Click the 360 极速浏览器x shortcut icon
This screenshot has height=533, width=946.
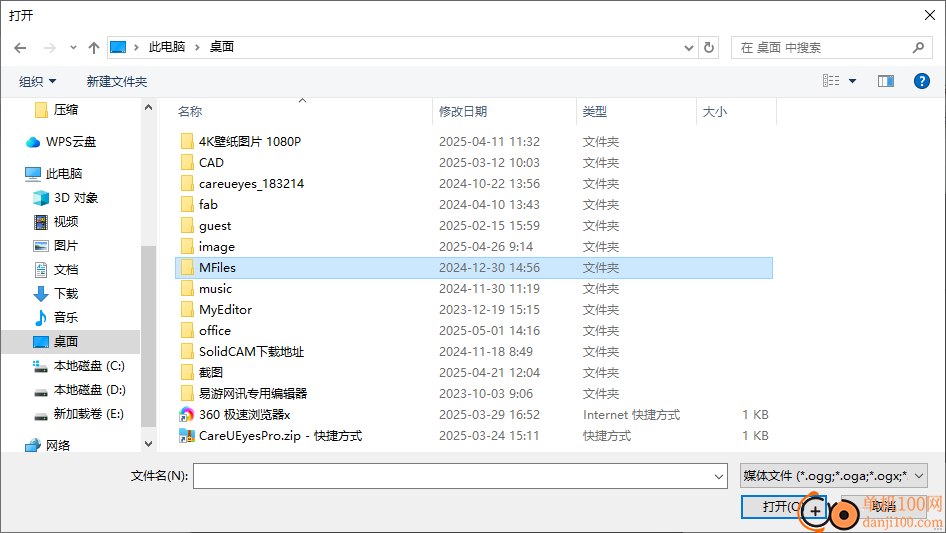coord(186,415)
